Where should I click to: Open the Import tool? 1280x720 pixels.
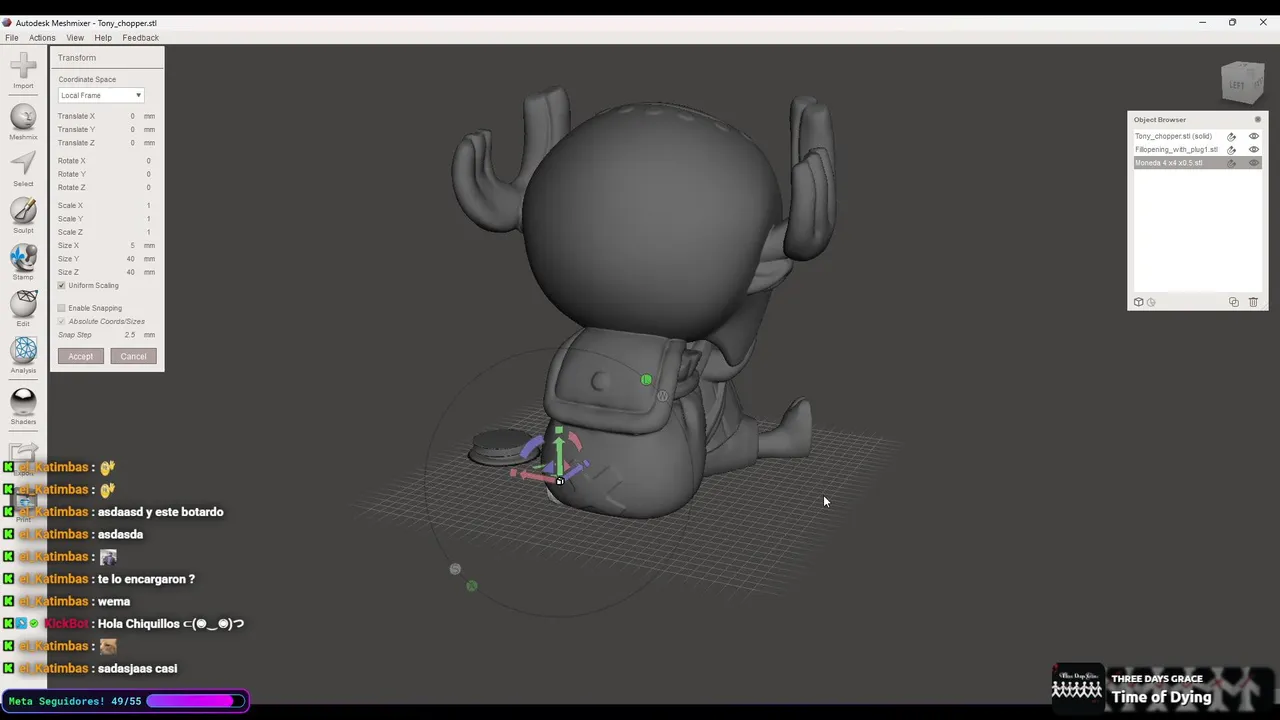[x=23, y=70]
